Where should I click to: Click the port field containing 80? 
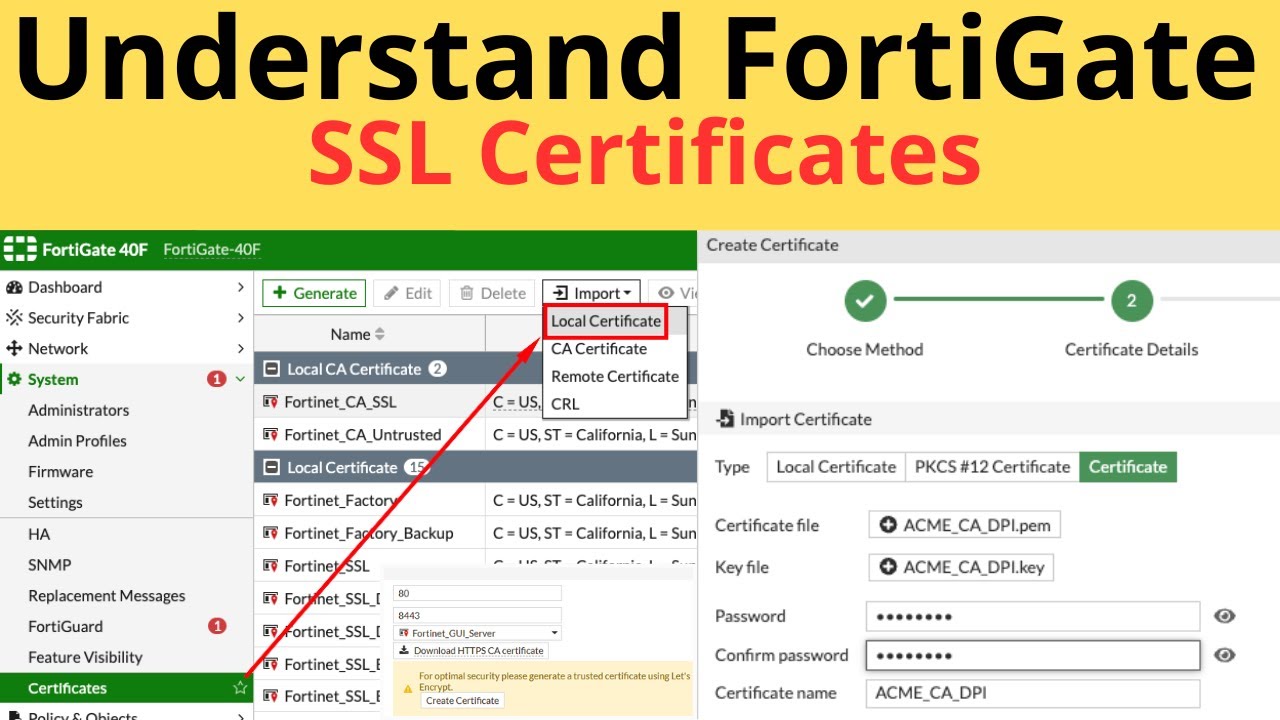[477, 593]
